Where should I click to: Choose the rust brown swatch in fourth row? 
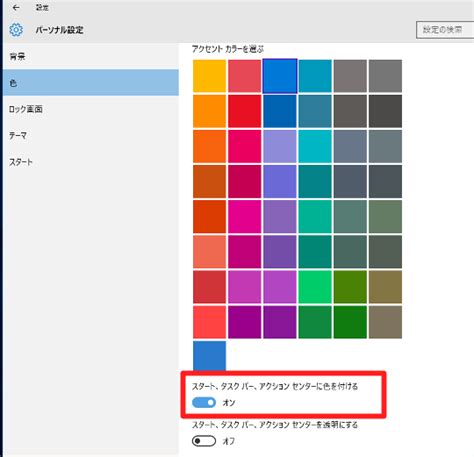pyautogui.click(x=209, y=182)
